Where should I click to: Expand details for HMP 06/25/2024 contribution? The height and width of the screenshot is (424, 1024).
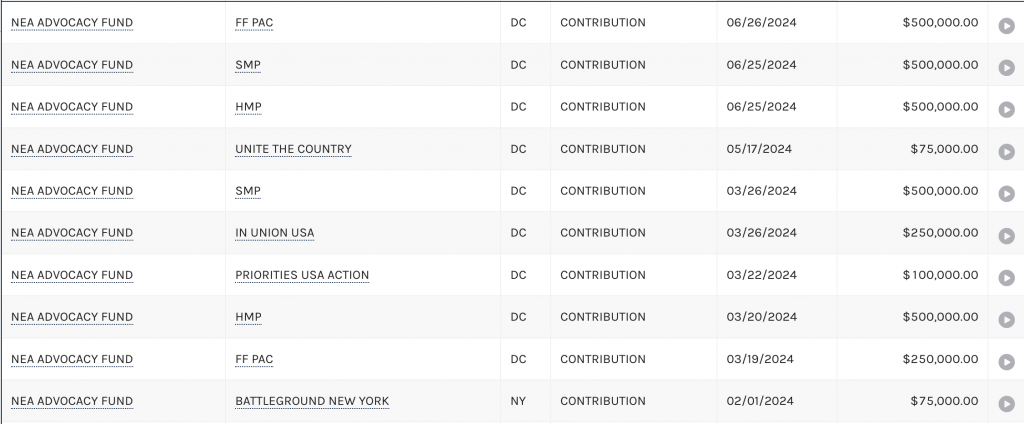1006,109
